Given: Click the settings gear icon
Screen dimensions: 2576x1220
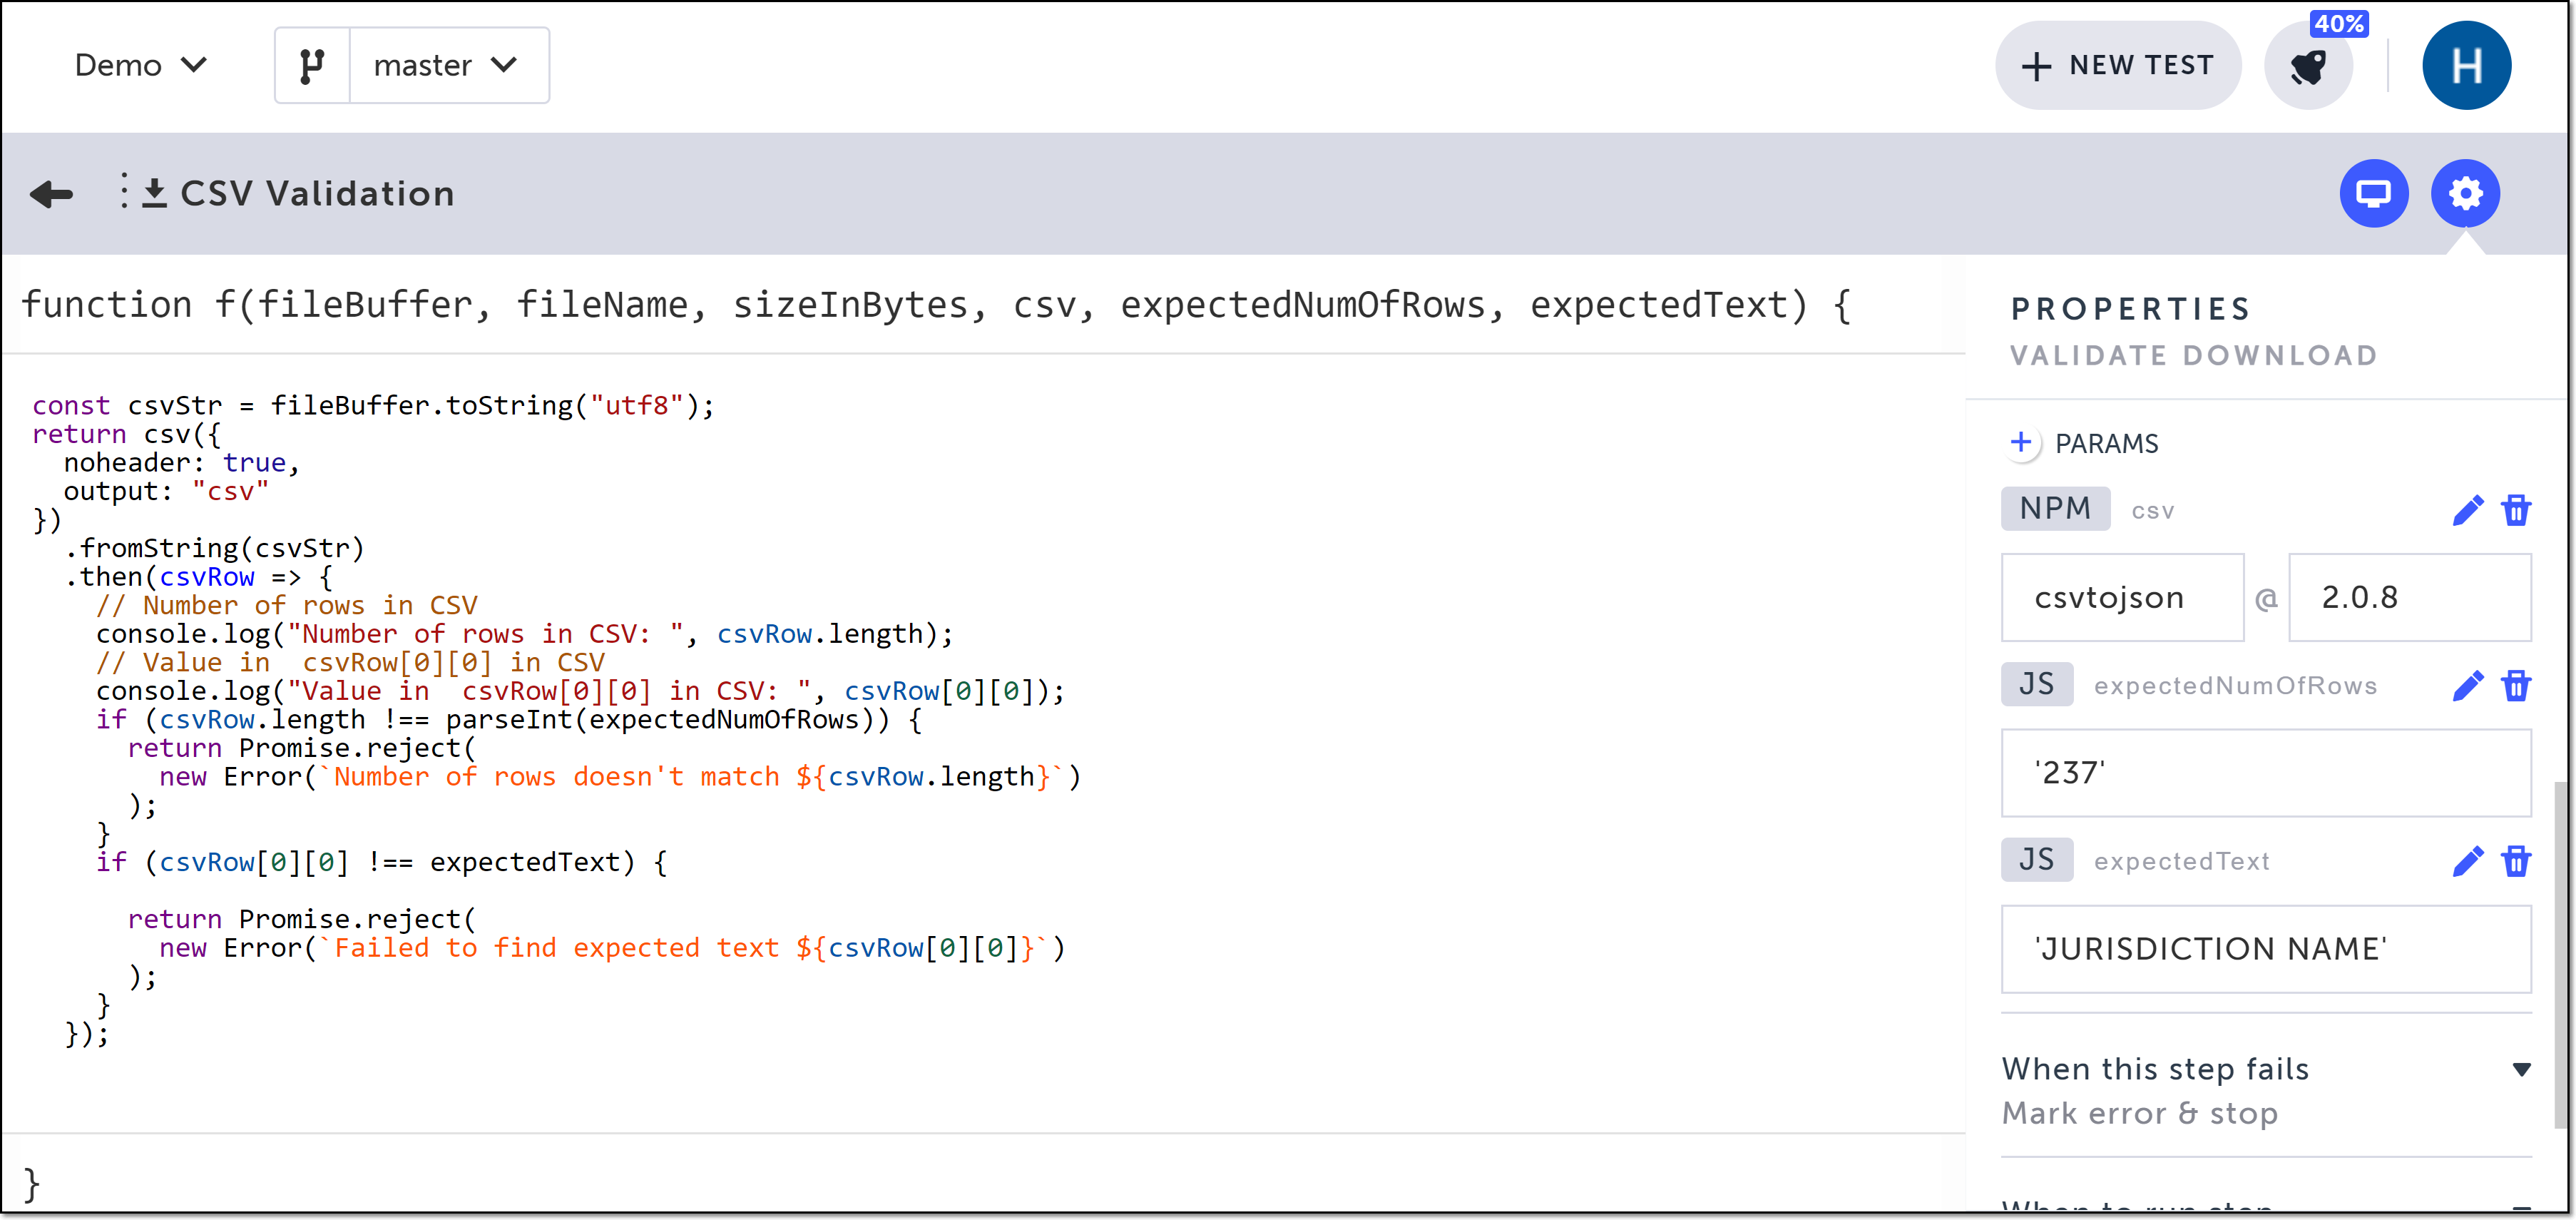Looking at the screenshot, I should click(2465, 193).
